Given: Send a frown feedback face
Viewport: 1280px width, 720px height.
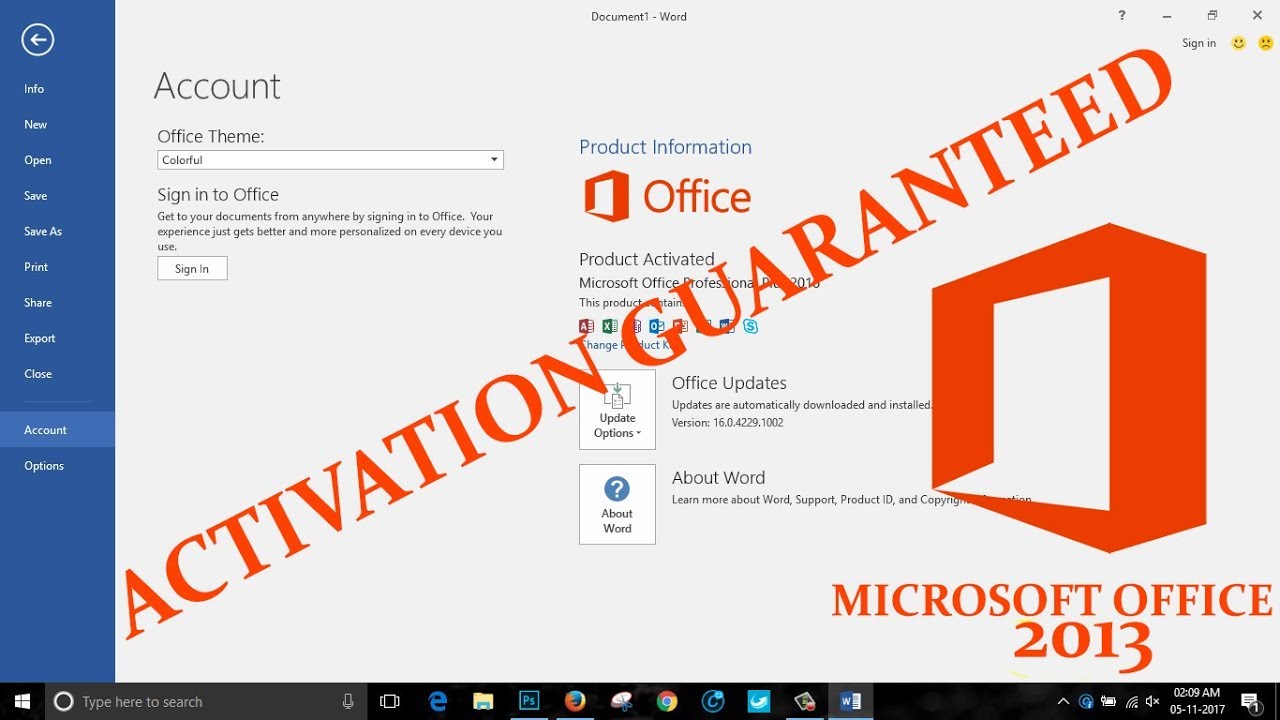Looking at the screenshot, I should pos(1265,43).
